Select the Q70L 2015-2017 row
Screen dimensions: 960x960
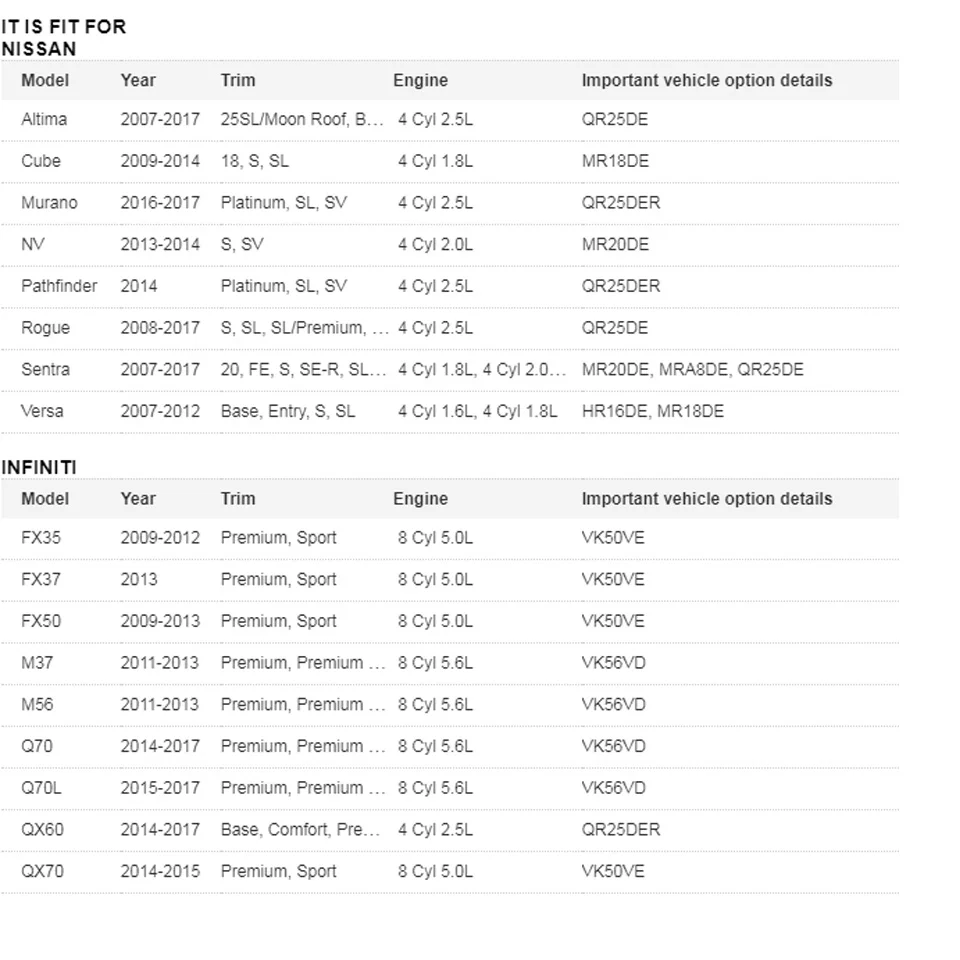tap(450, 787)
